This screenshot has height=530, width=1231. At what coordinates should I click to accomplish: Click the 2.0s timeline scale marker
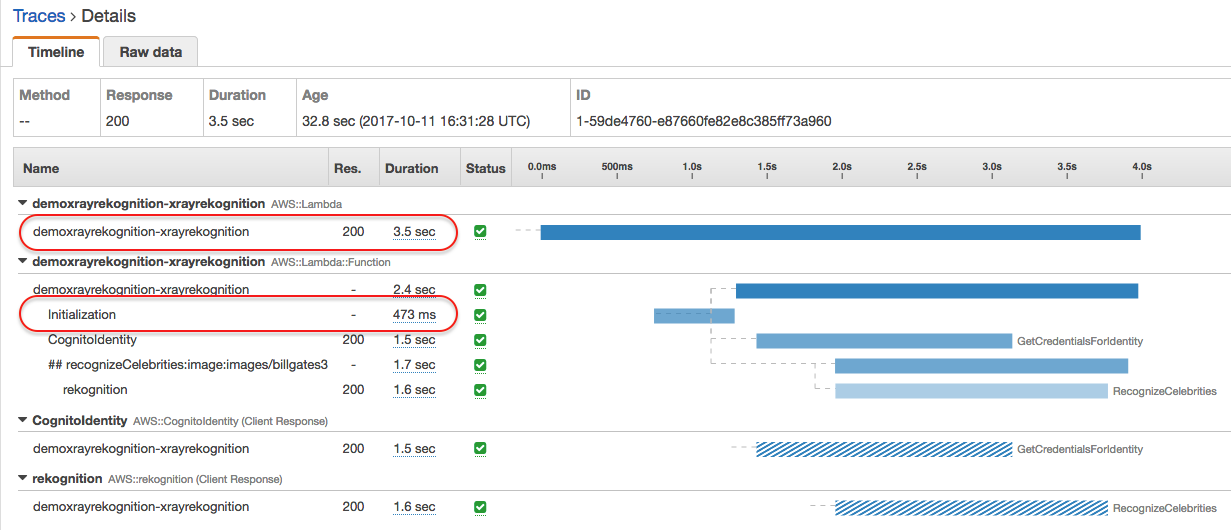[x=842, y=167]
